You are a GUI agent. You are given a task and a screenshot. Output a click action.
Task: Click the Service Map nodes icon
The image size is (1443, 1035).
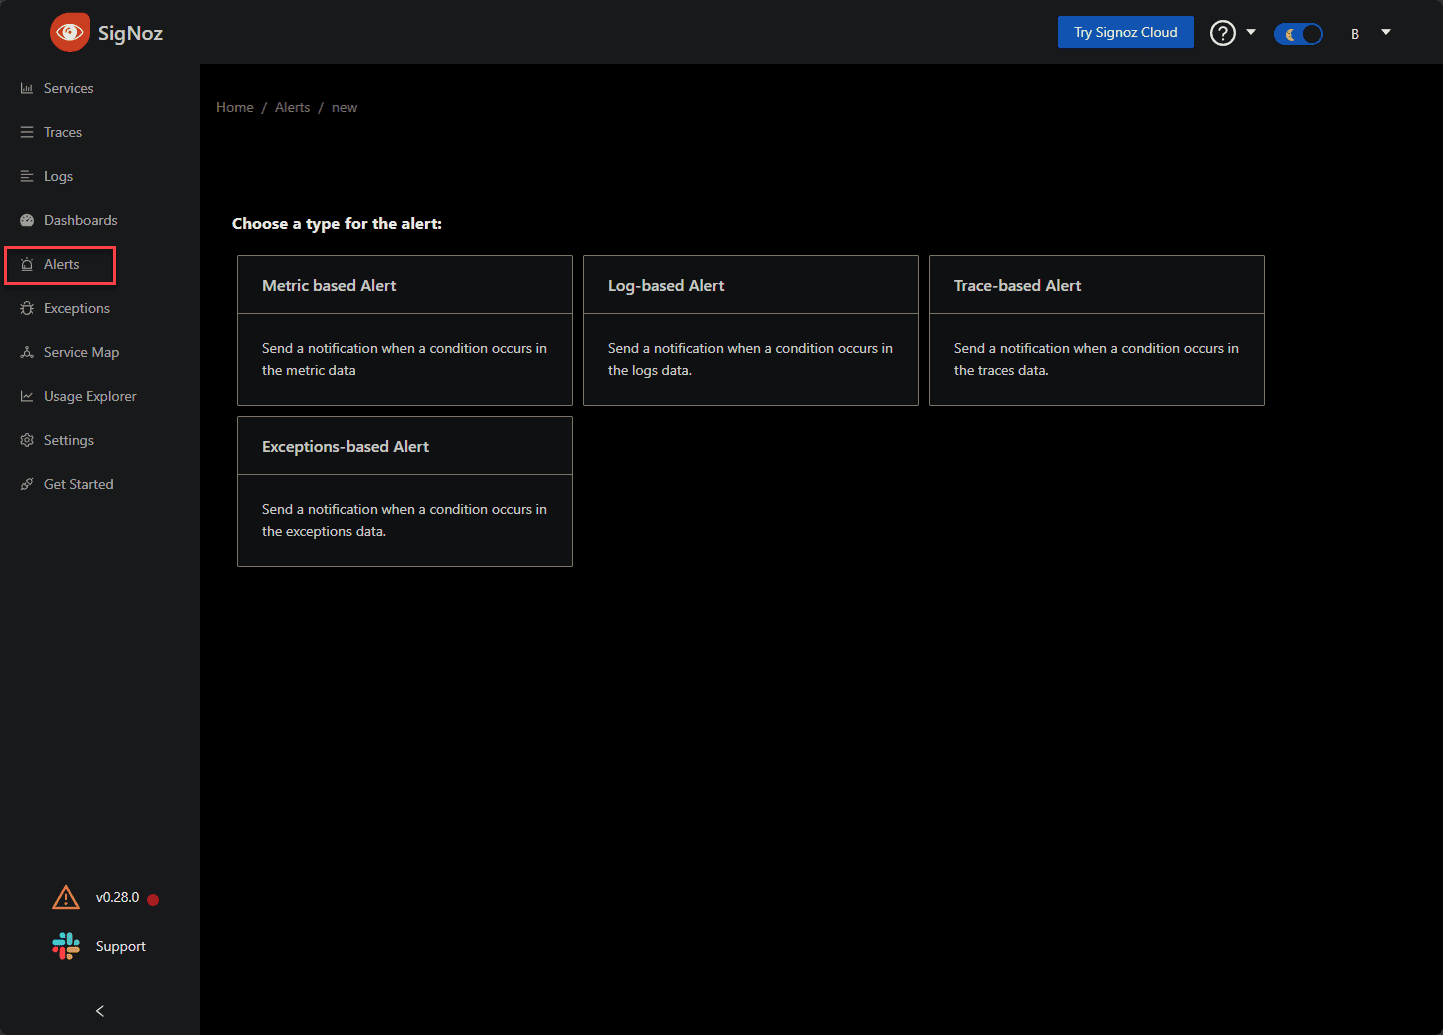pos(27,352)
